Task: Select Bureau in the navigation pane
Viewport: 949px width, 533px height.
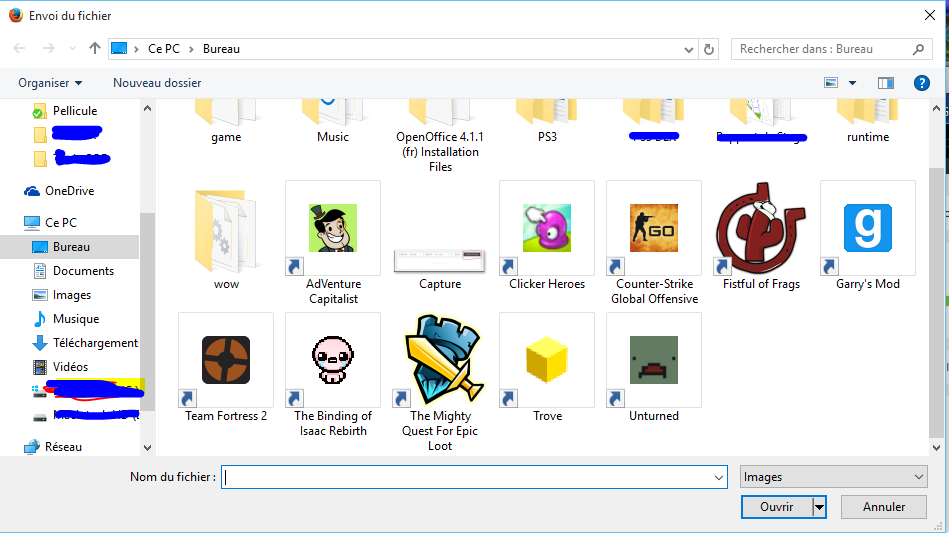Action: coord(70,247)
